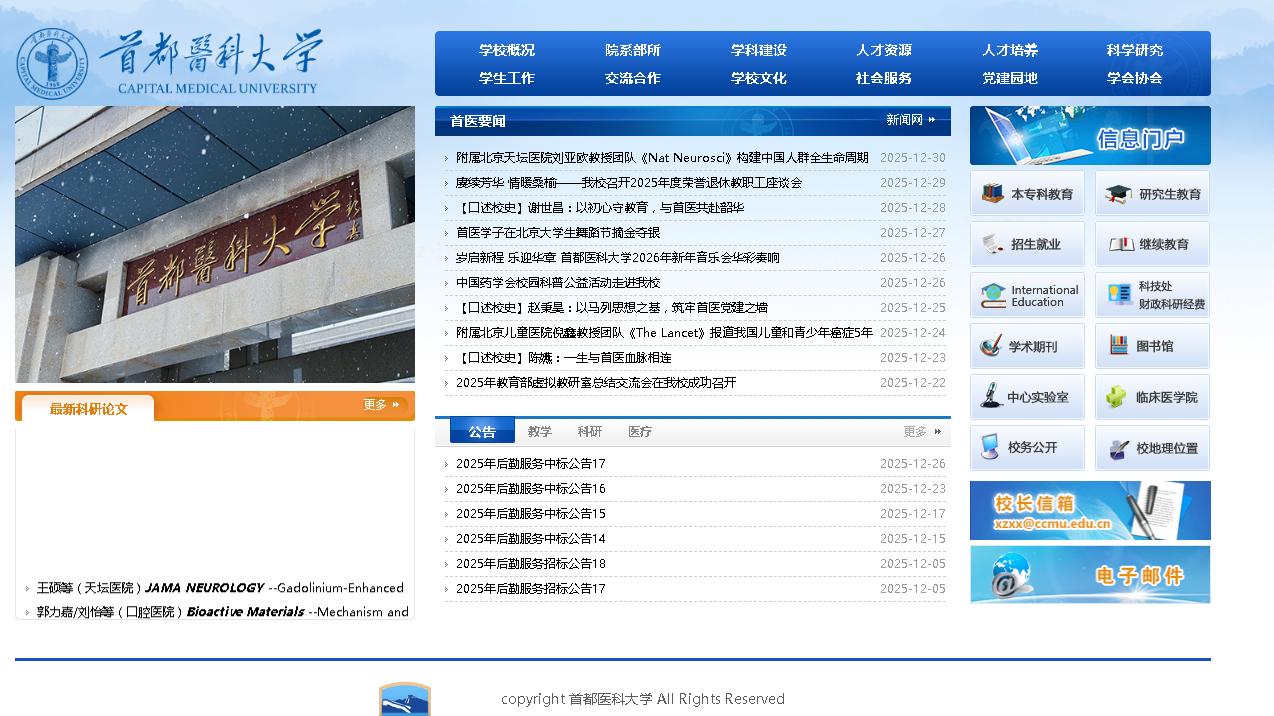Click the 继续教育 icon
The width and height of the screenshot is (1274, 716).
[x=1152, y=243]
